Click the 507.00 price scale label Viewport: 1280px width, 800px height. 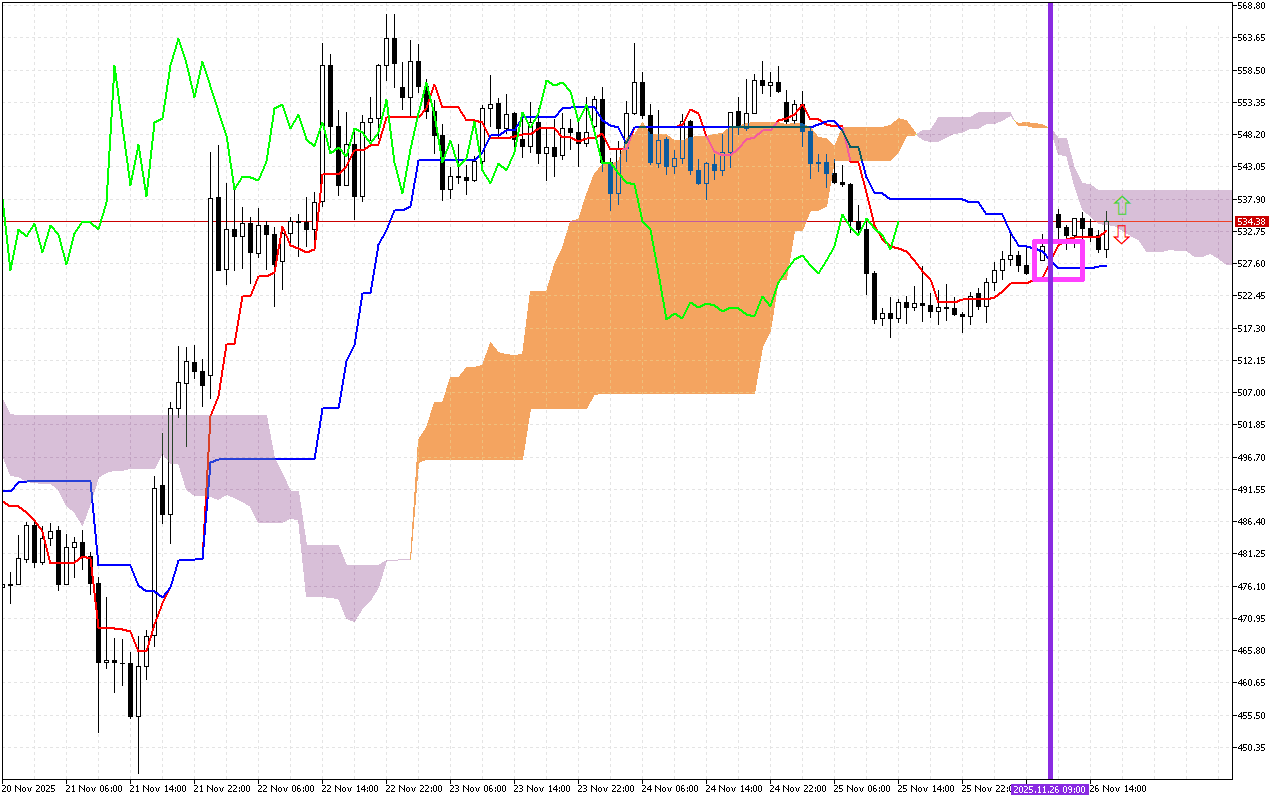pos(1252,393)
